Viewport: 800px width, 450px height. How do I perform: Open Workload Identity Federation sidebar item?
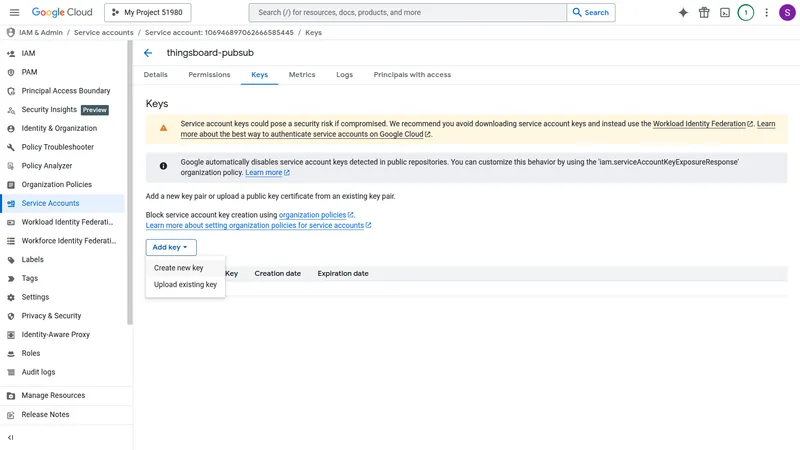coord(62,222)
